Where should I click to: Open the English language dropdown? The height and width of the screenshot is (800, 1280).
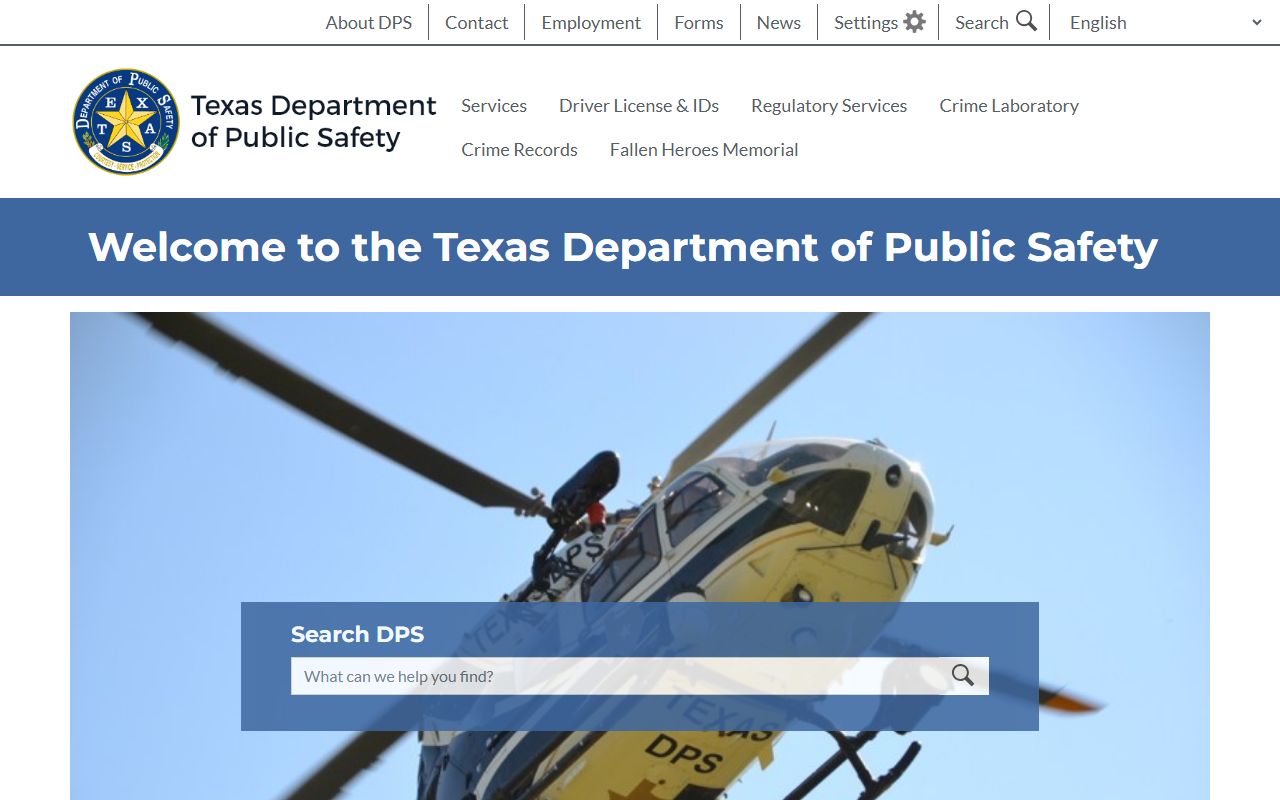tap(1166, 22)
